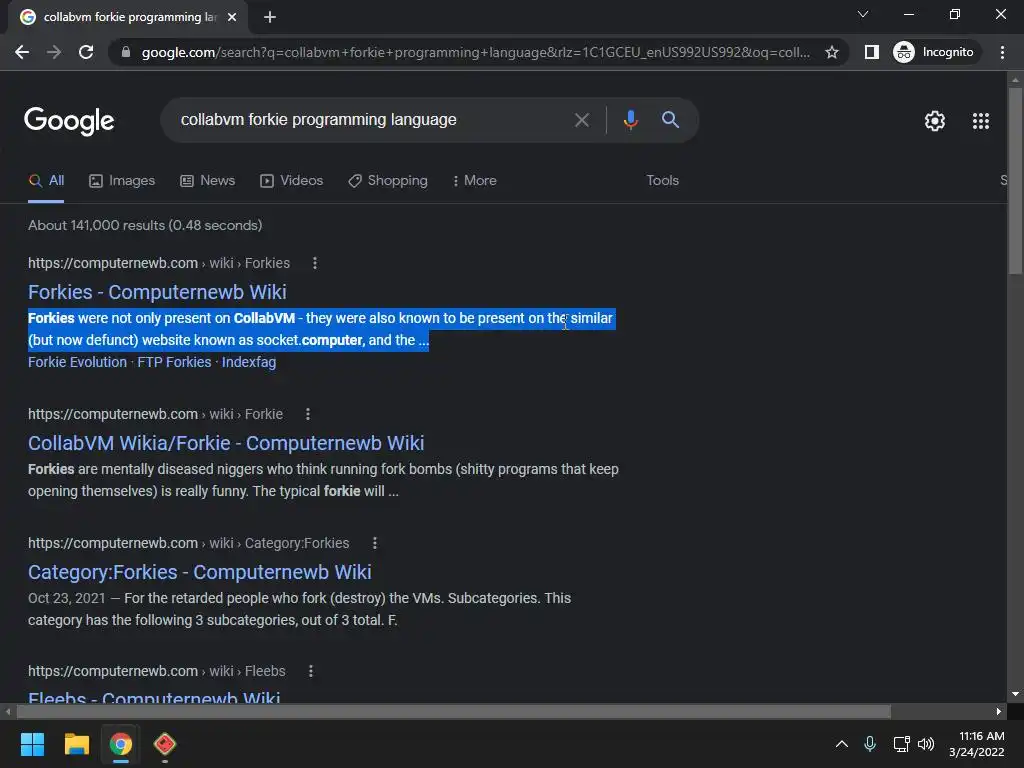
Task: Switch to the Shopping tab
Action: [x=388, y=181]
